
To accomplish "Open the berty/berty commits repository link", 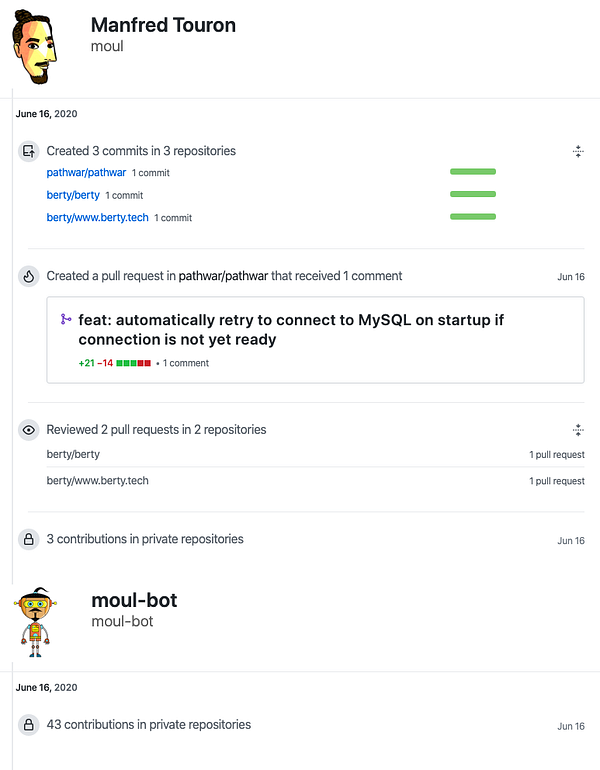I will coord(73,195).
